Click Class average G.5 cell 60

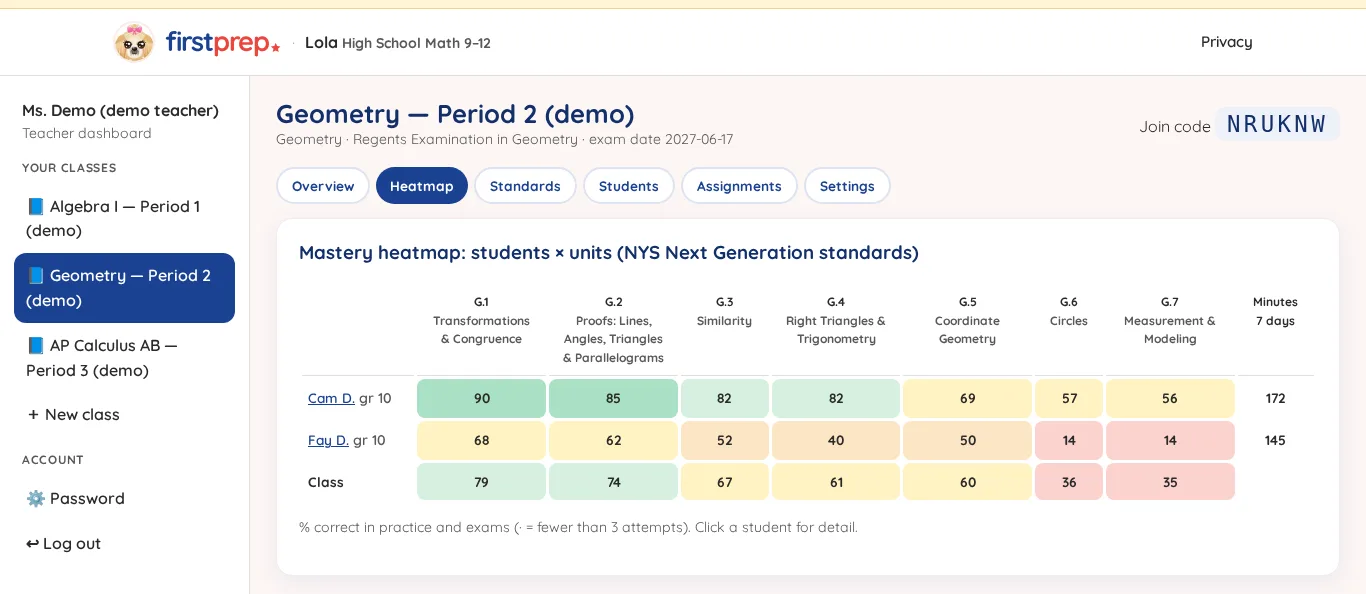click(x=968, y=482)
